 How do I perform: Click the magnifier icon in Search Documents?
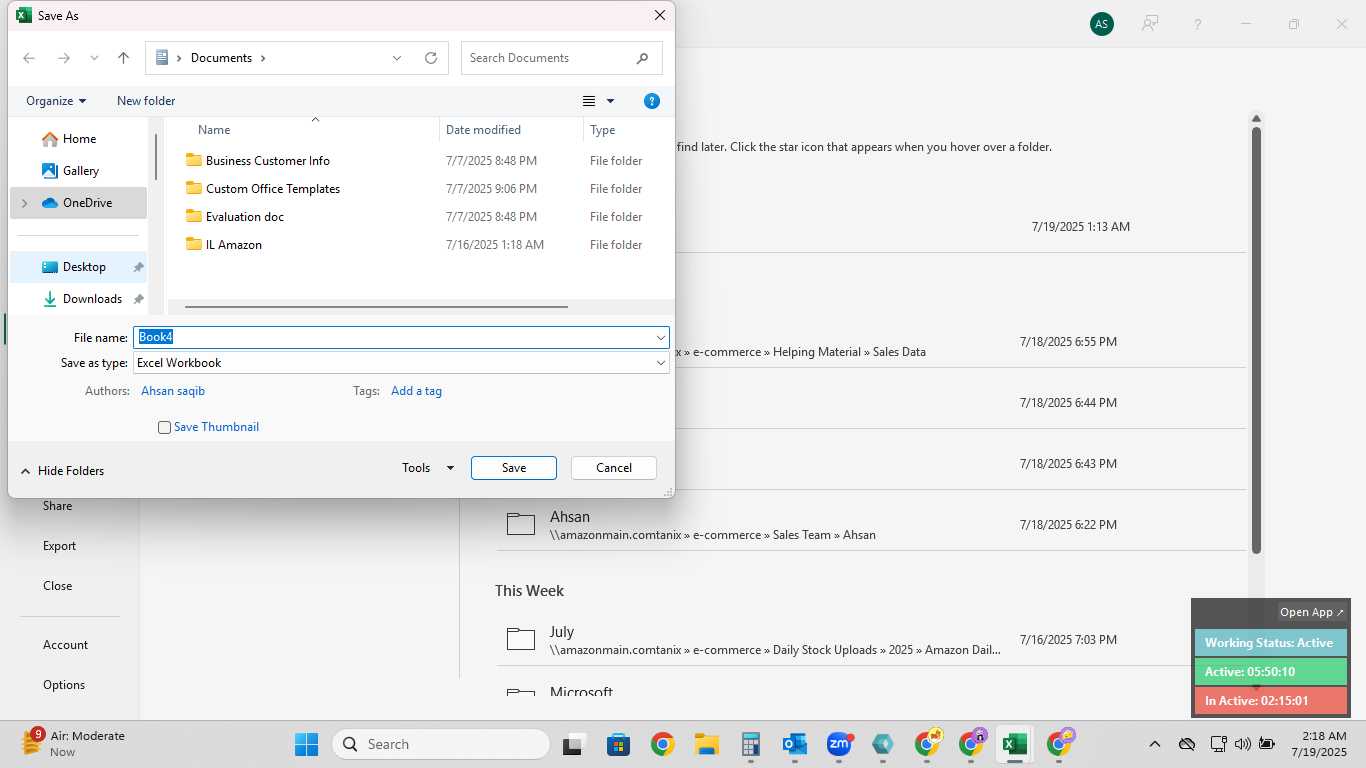pyautogui.click(x=643, y=58)
